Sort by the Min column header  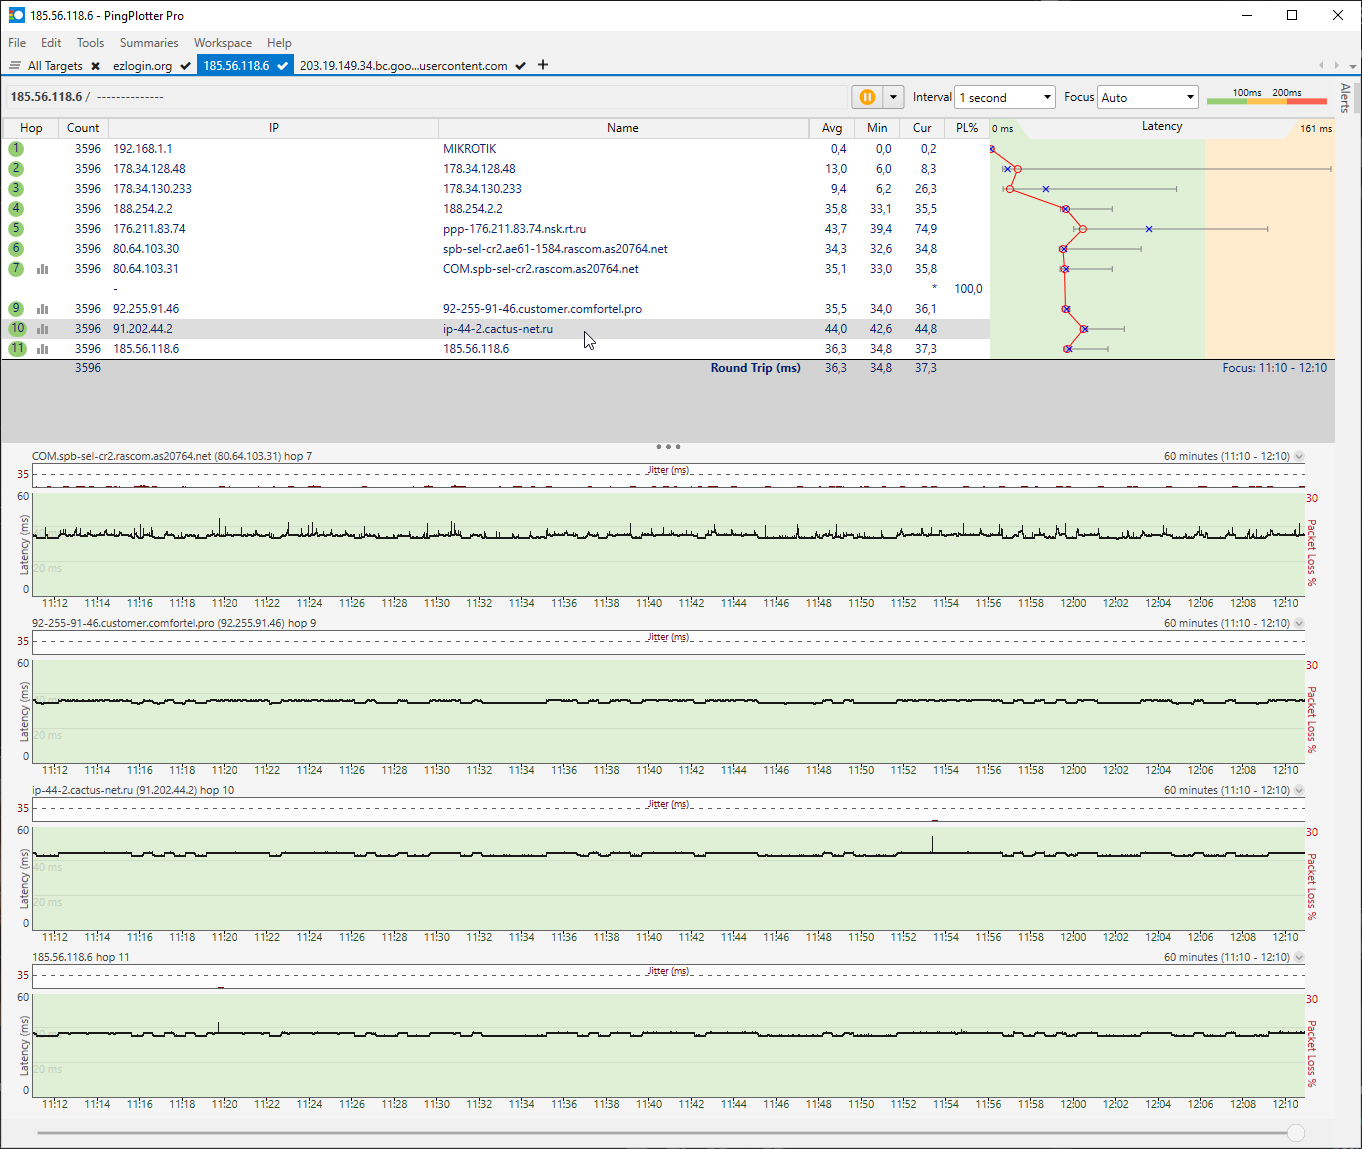point(877,128)
